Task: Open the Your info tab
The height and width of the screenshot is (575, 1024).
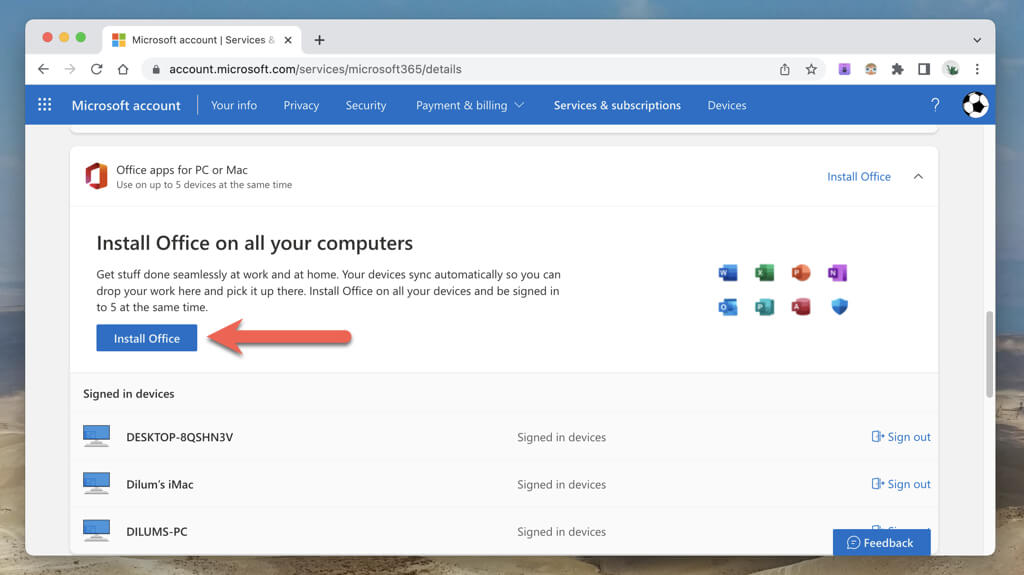Action: 234,105
